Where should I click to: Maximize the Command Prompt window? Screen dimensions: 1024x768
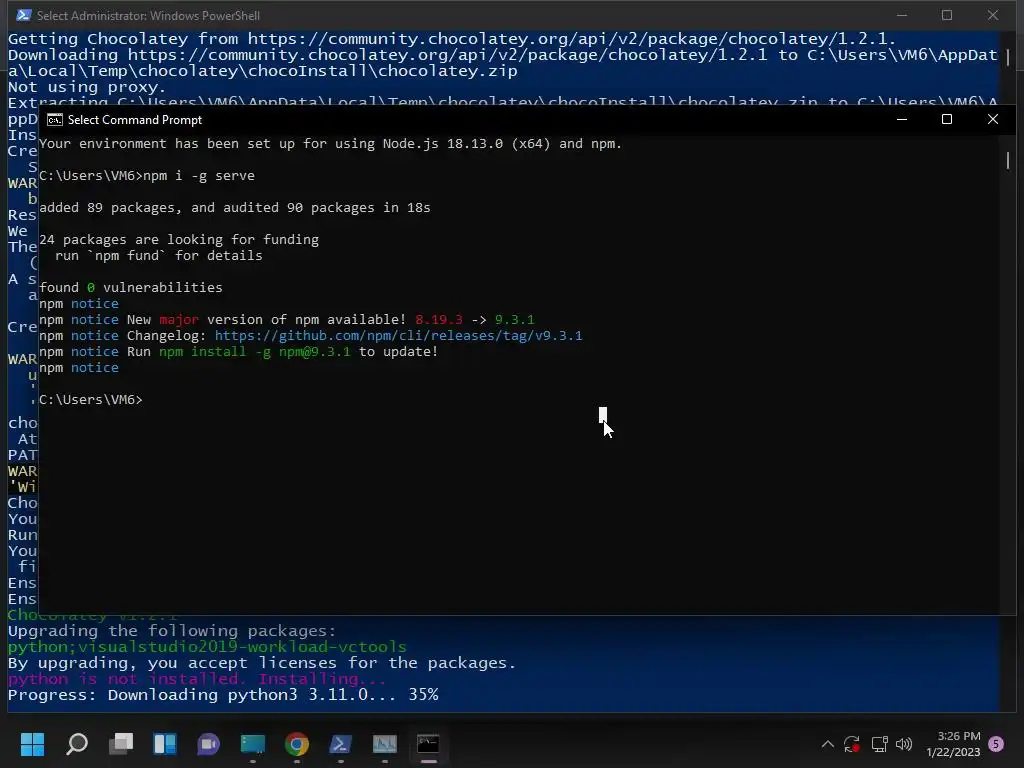click(947, 120)
